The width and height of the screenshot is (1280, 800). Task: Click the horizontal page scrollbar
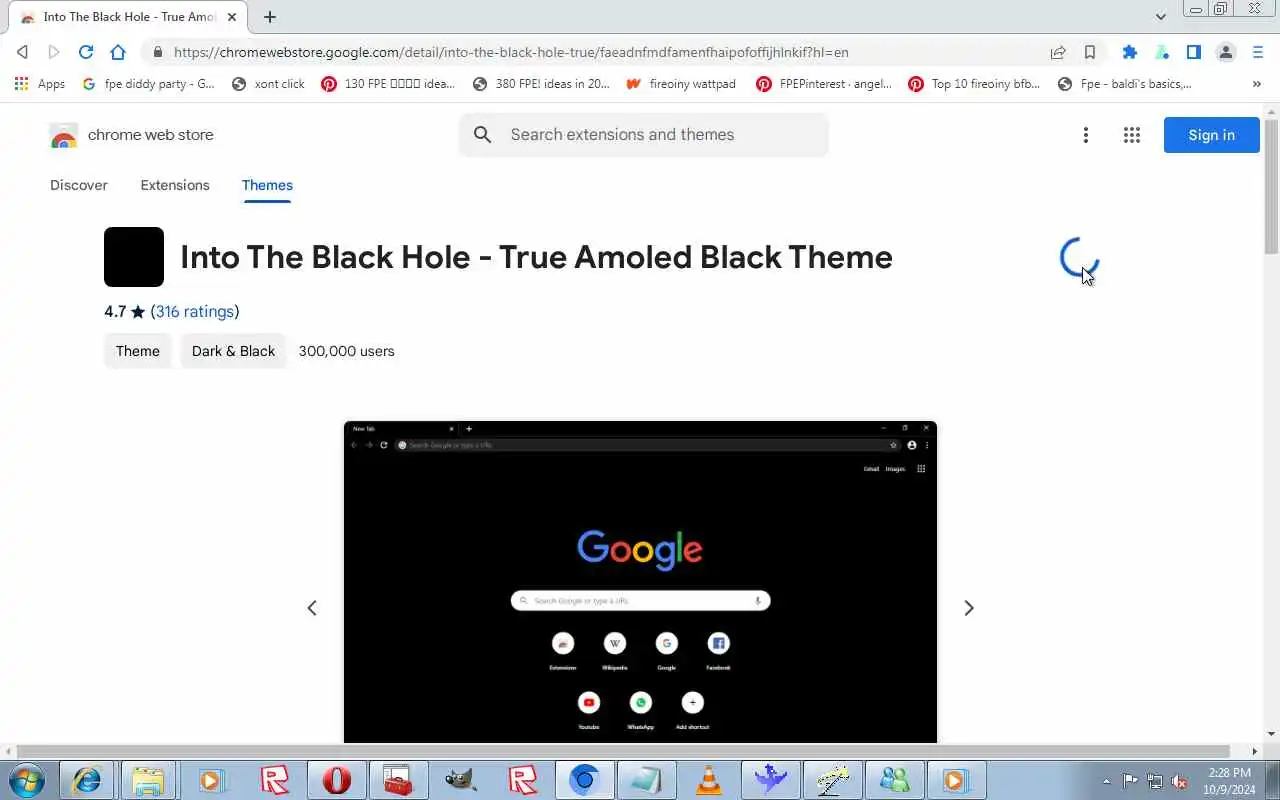(x=623, y=751)
